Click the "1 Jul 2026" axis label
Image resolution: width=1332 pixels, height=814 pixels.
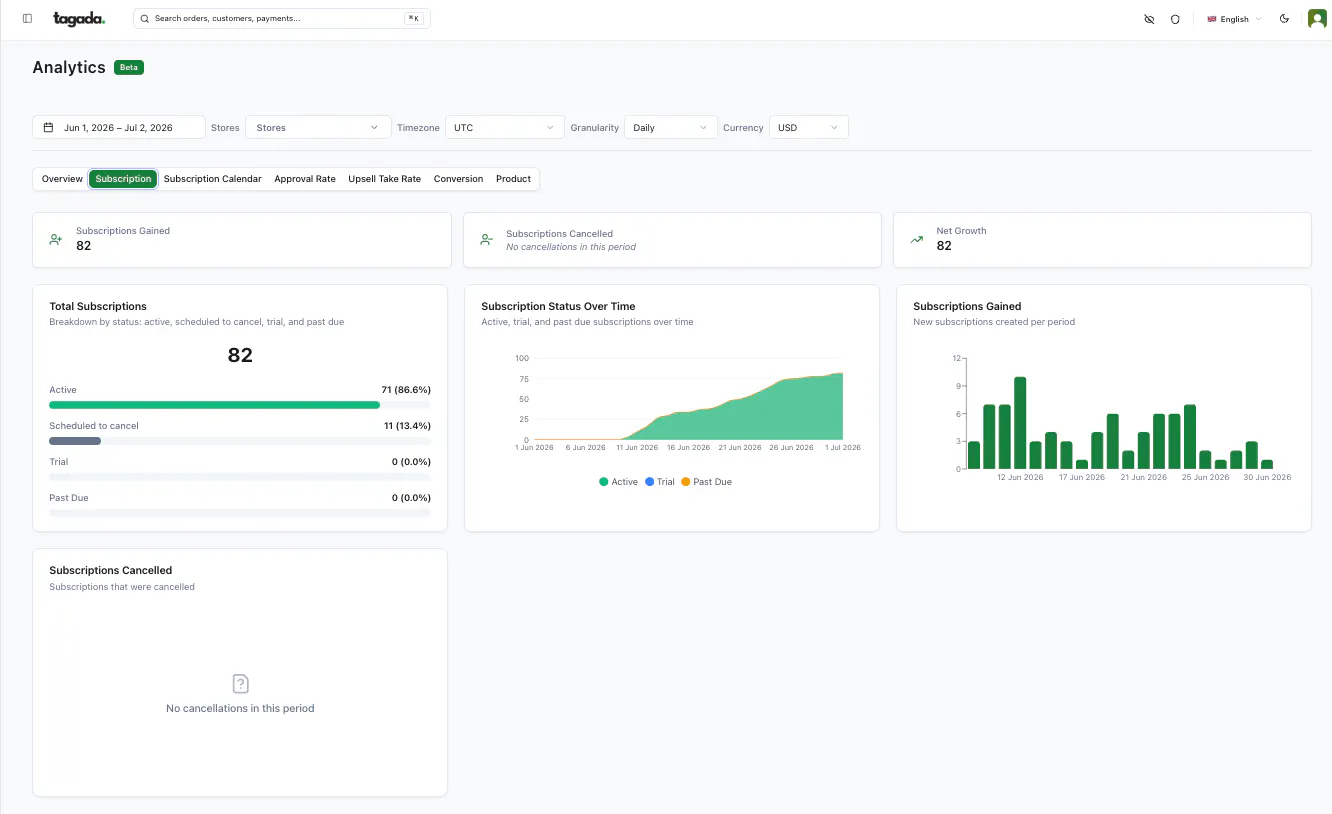click(841, 448)
